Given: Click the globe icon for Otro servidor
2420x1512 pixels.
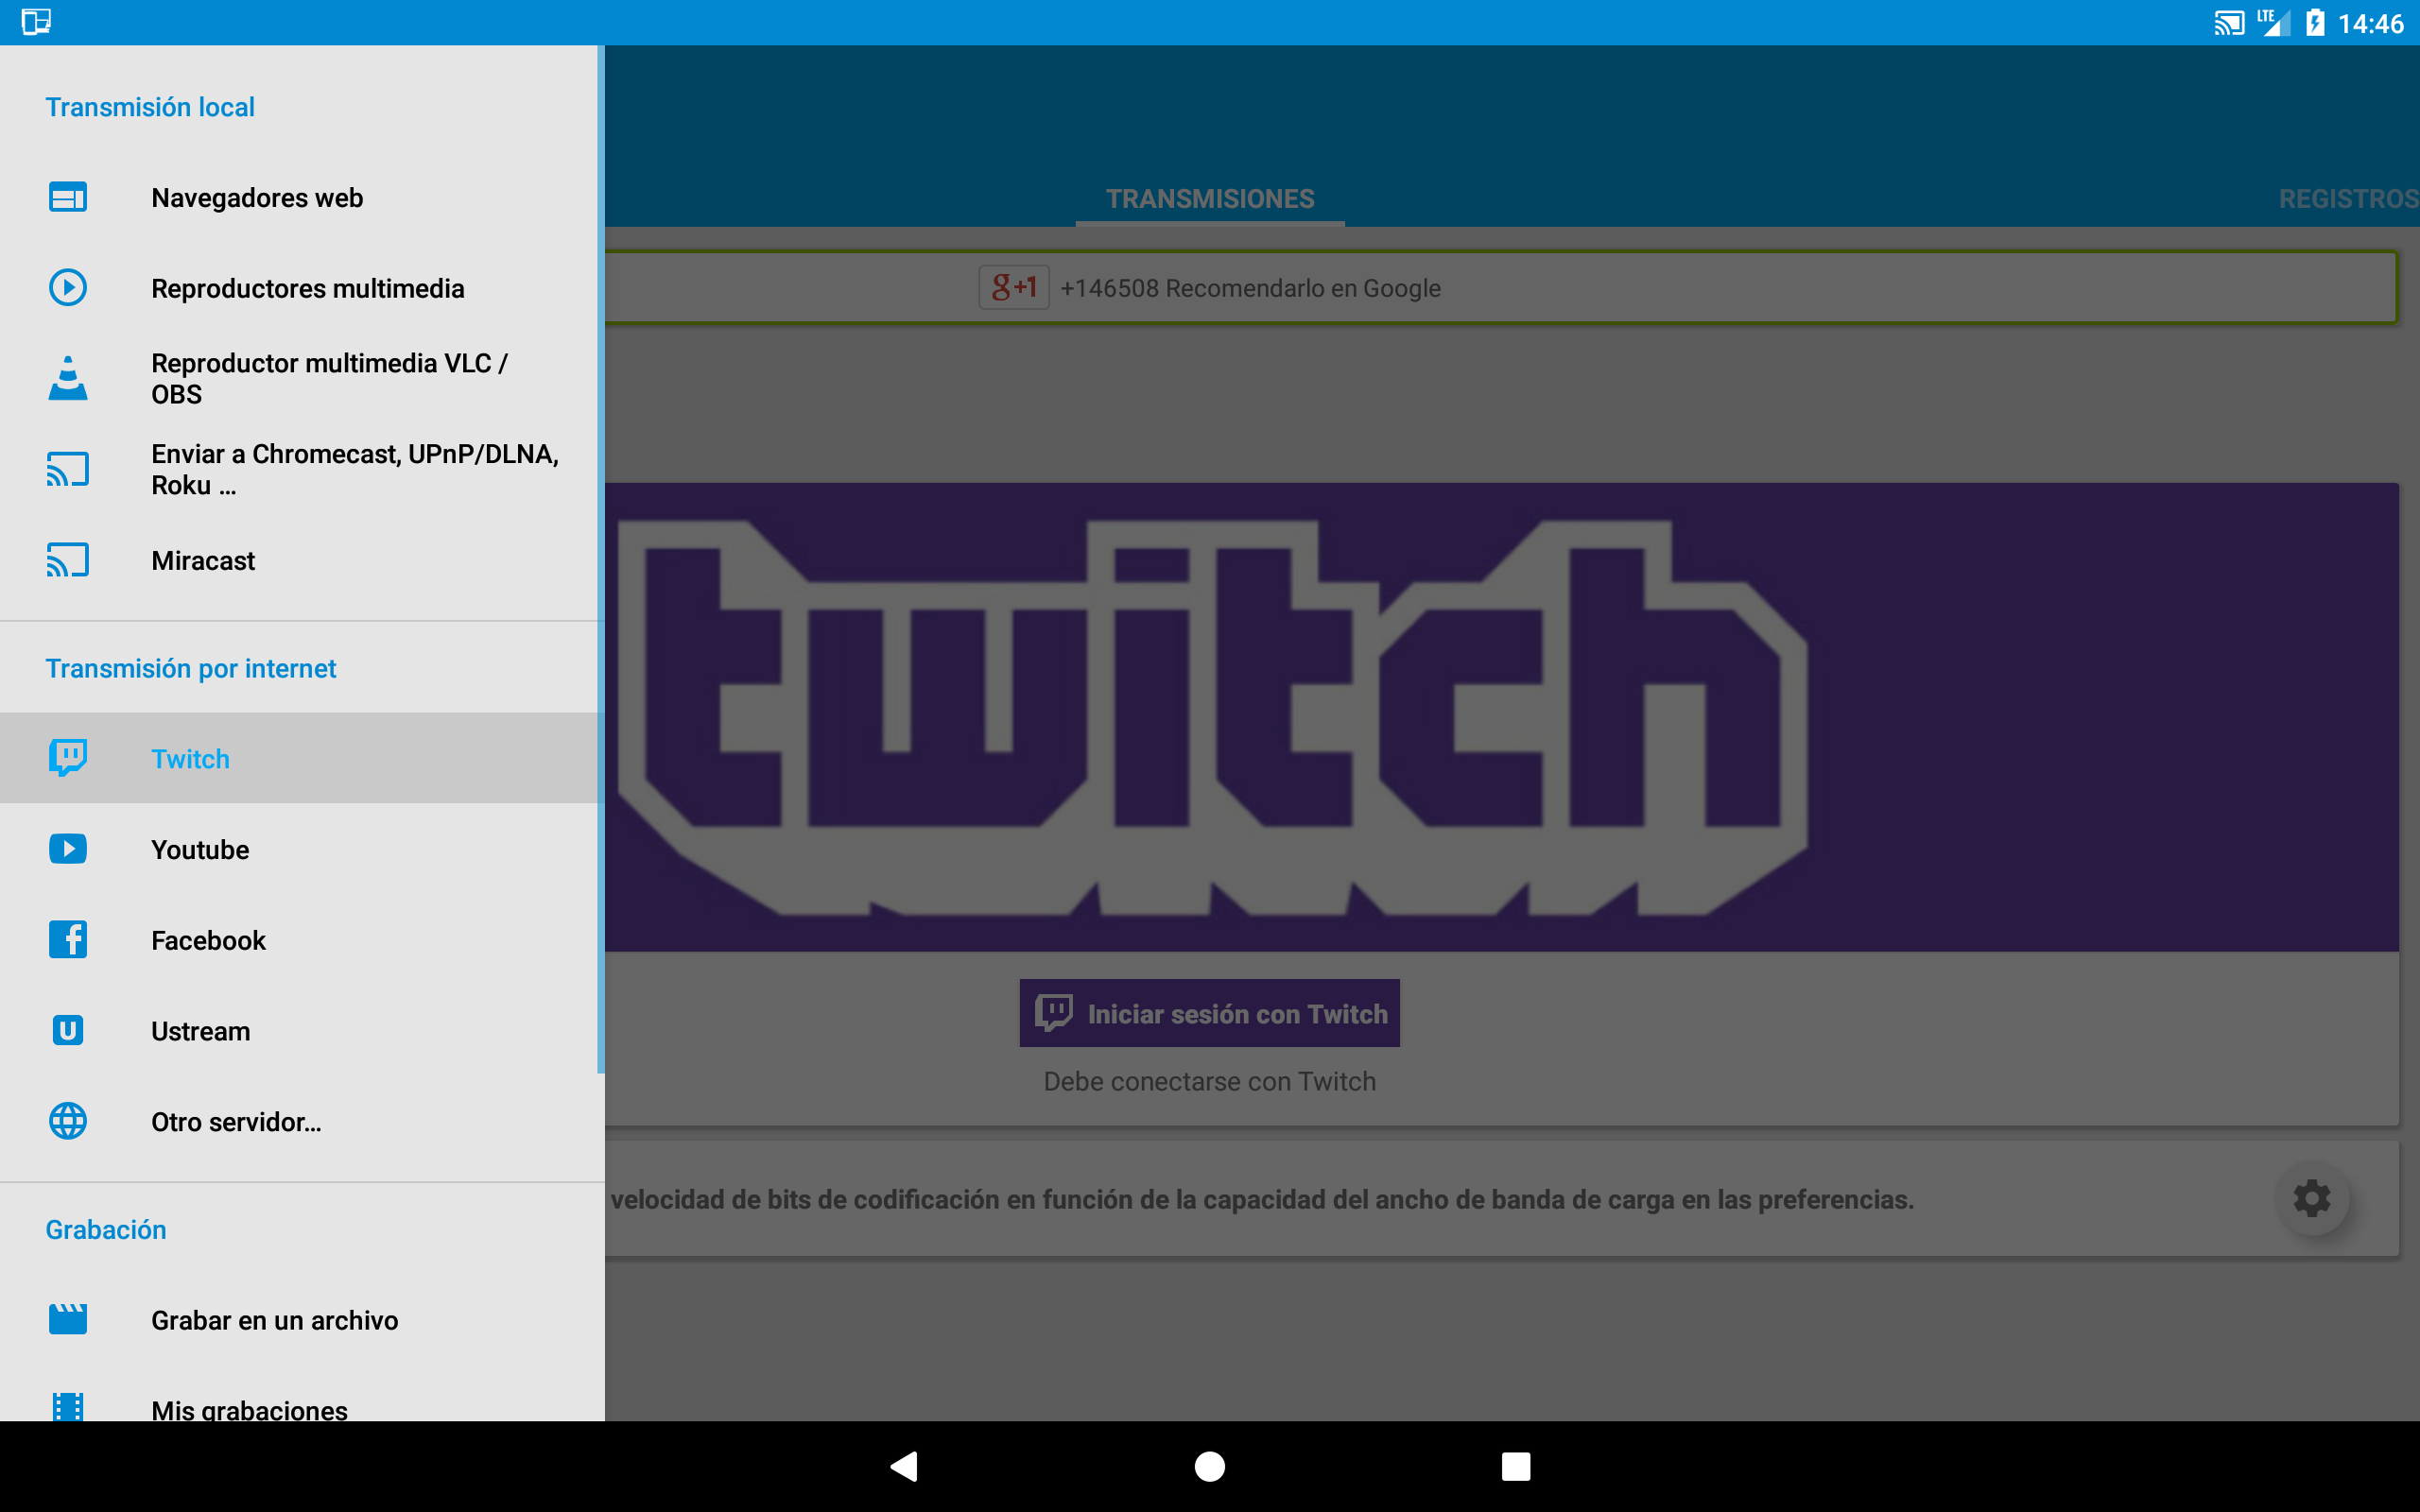Looking at the screenshot, I should 68,1121.
